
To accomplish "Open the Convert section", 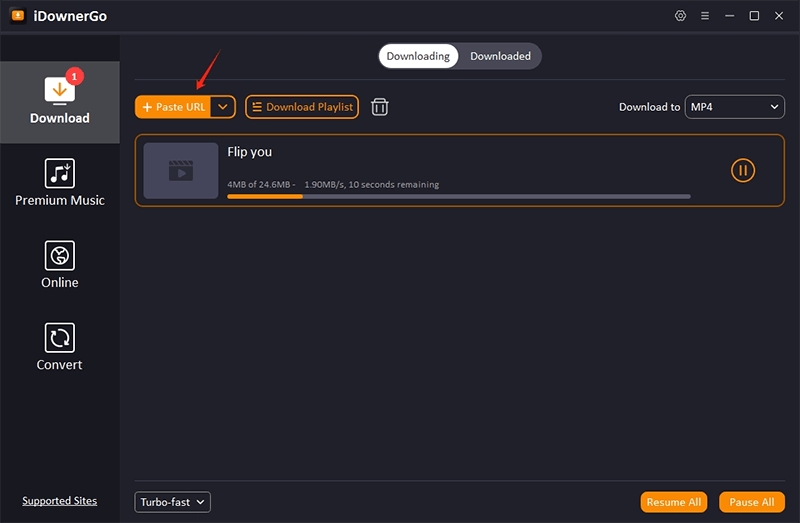I will [x=60, y=347].
